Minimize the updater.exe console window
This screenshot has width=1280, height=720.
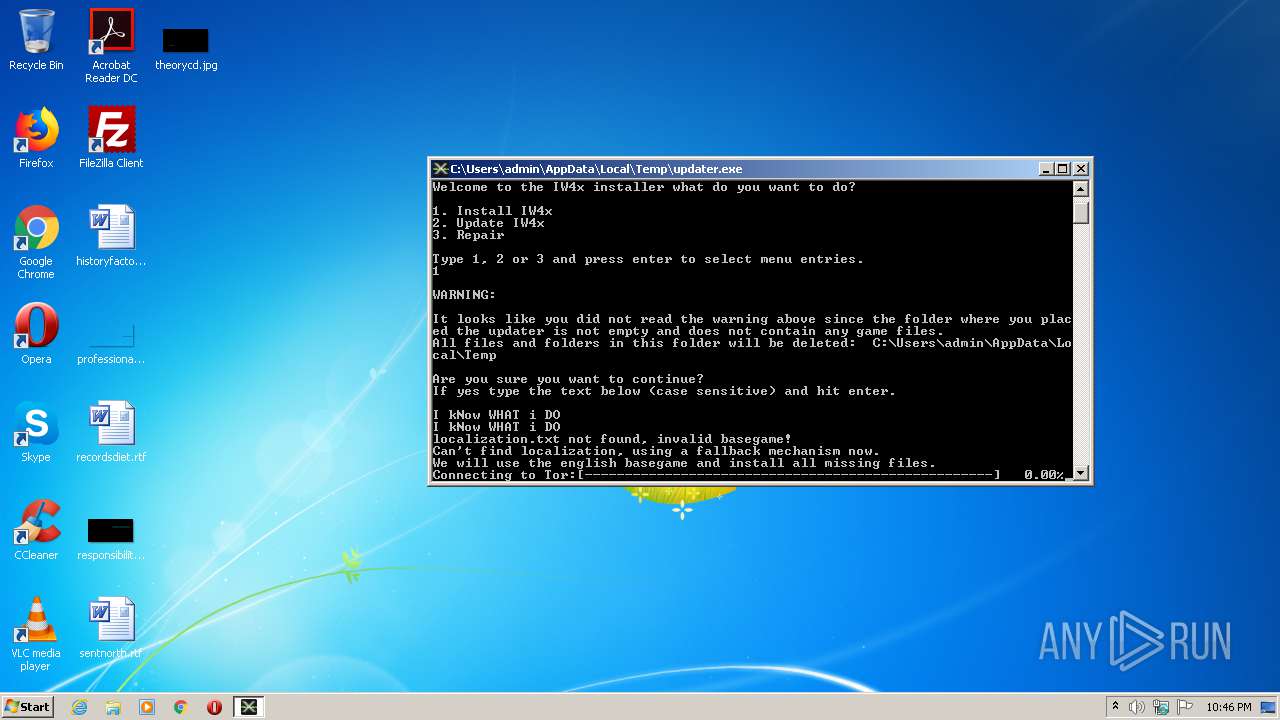[1046, 169]
